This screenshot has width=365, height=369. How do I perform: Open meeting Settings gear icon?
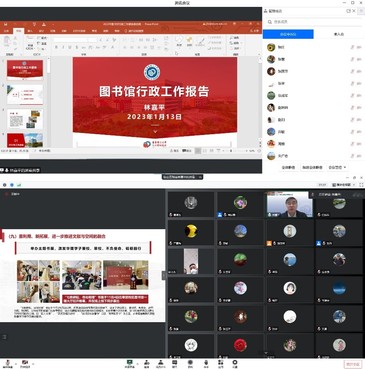tap(235, 363)
